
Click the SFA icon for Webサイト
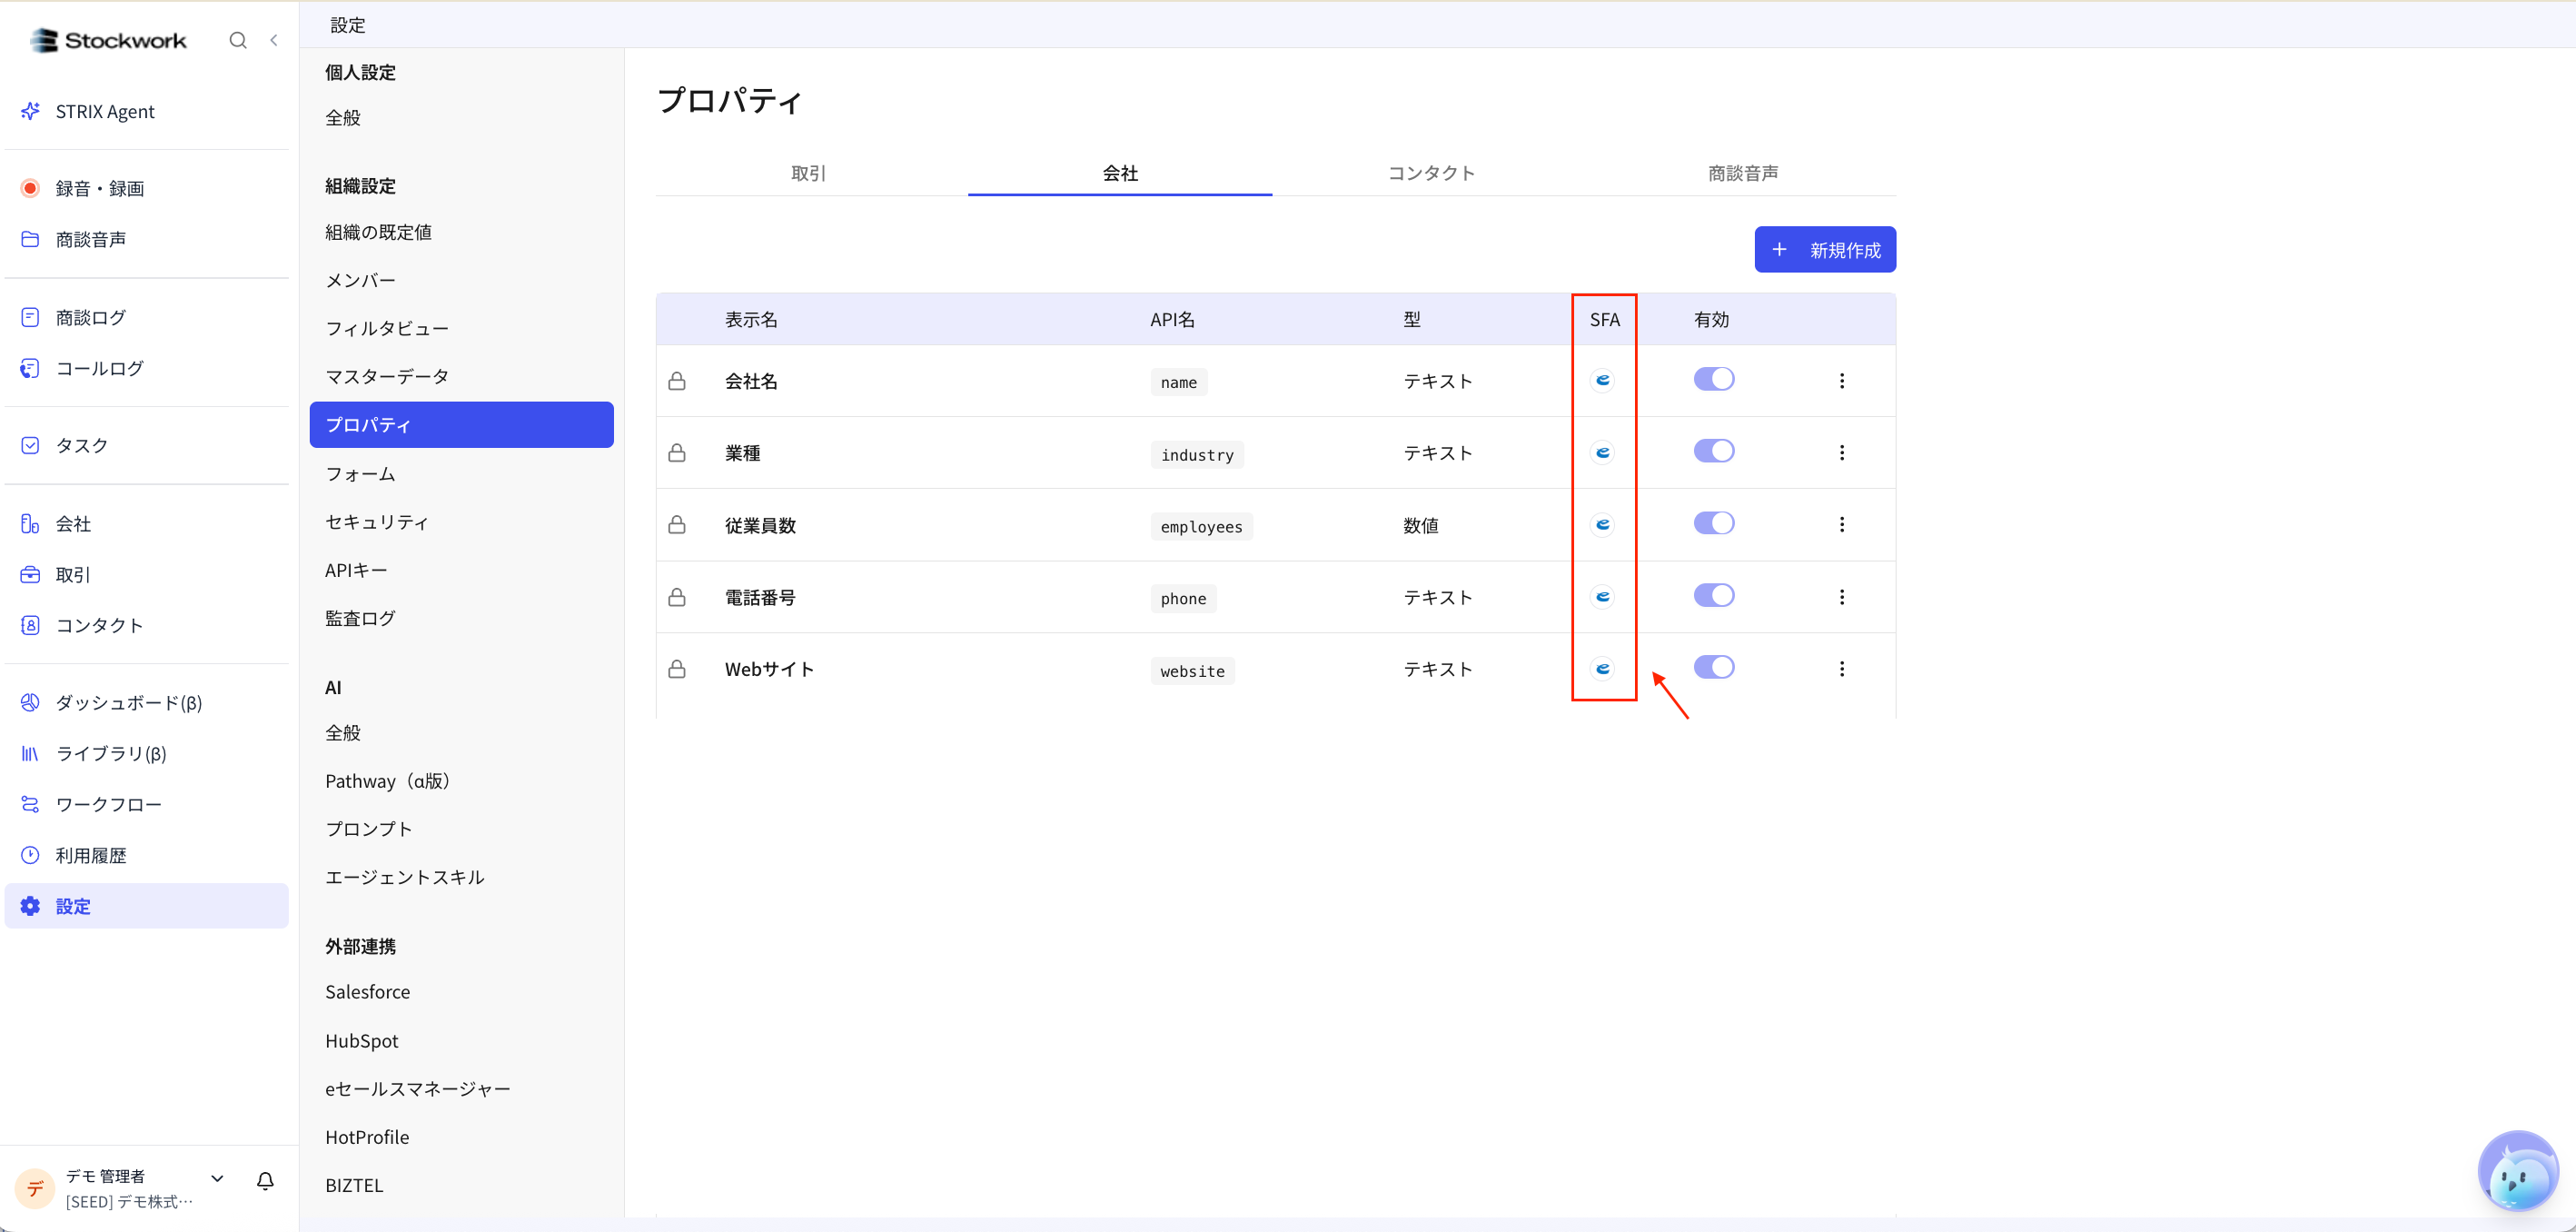coord(1603,668)
